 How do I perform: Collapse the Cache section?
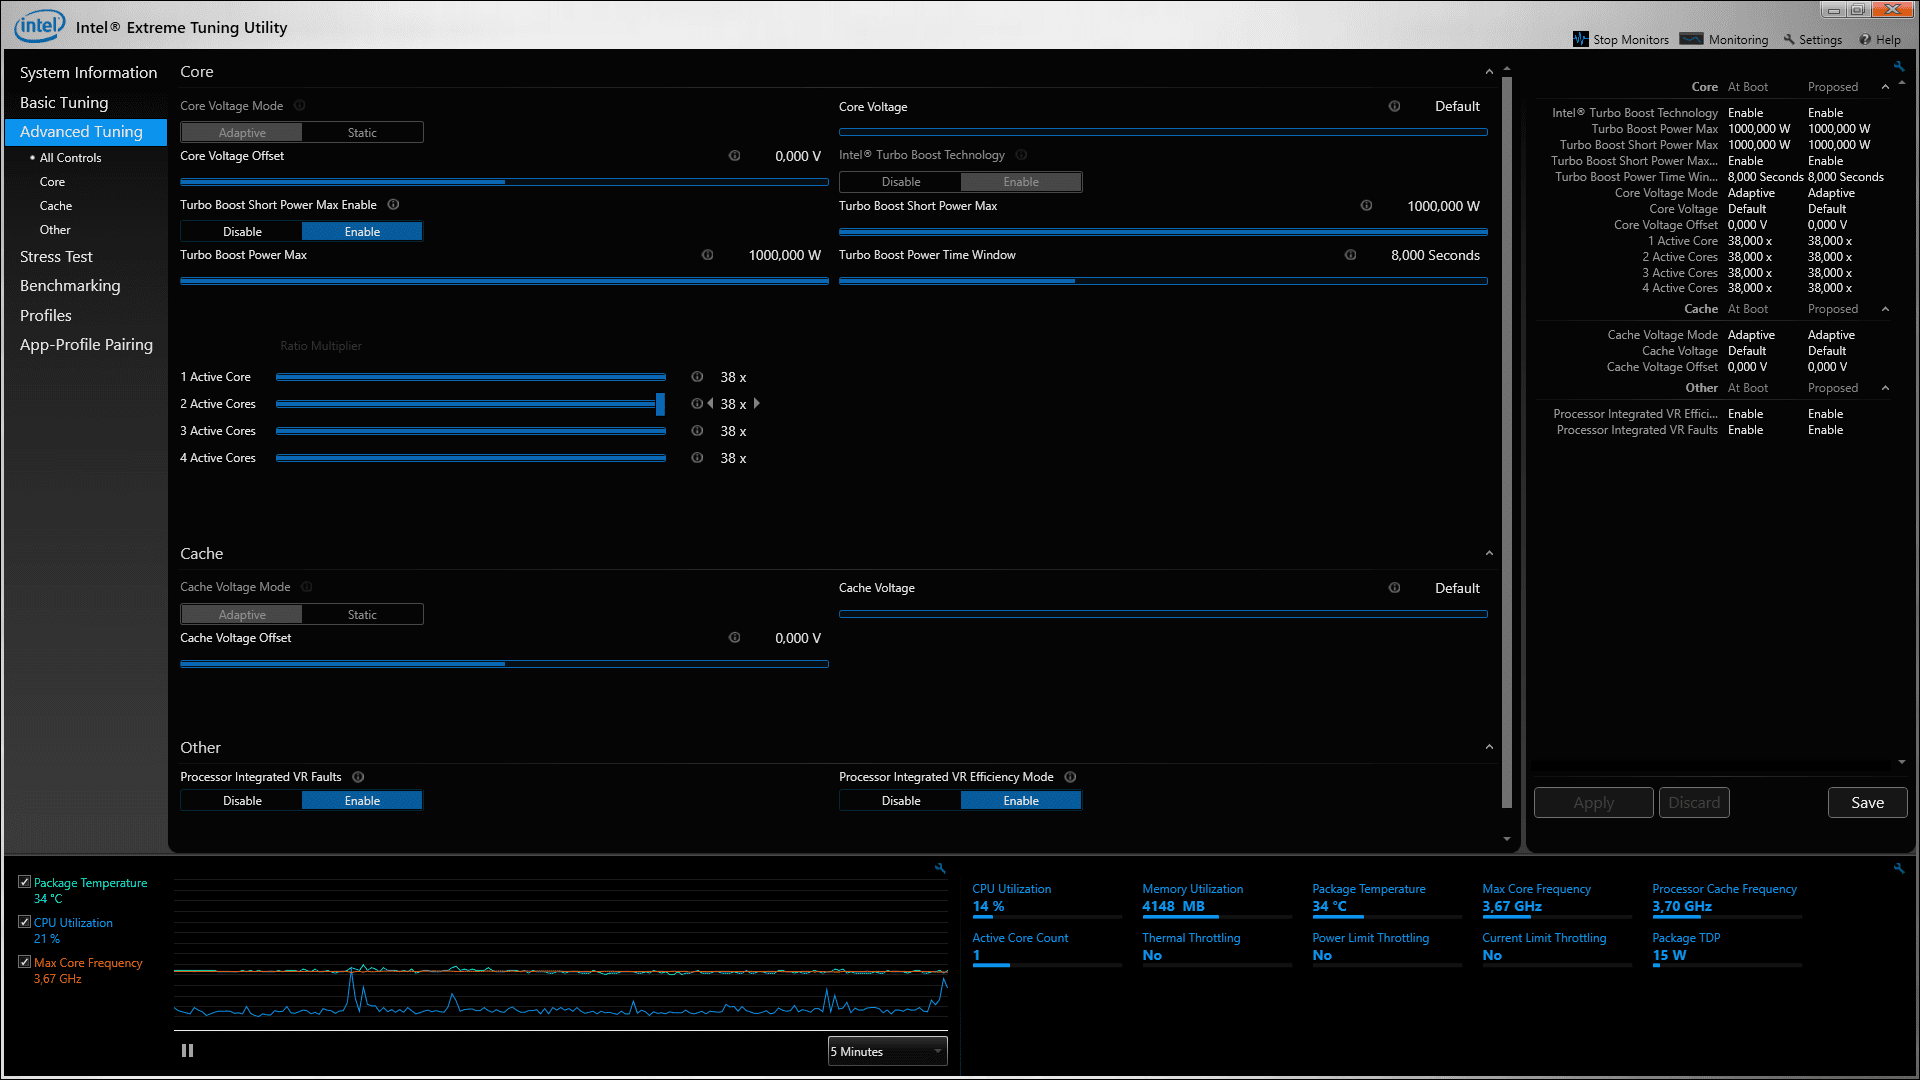1489,553
